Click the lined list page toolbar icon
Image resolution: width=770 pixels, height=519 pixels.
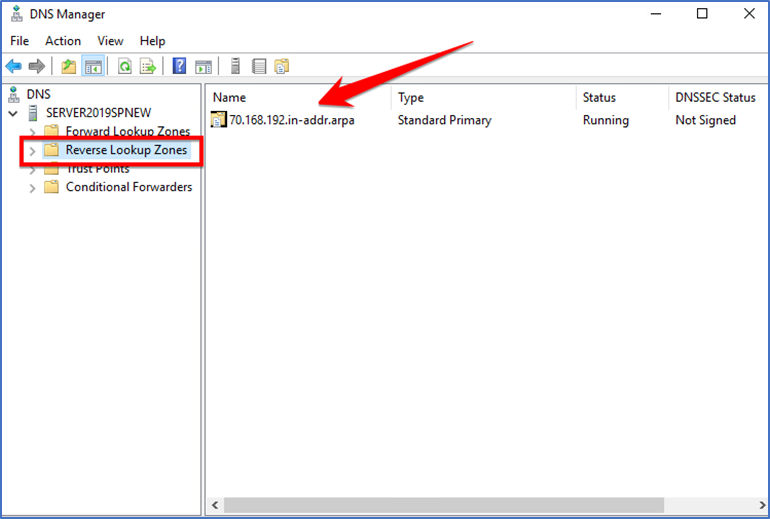(x=259, y=66)
